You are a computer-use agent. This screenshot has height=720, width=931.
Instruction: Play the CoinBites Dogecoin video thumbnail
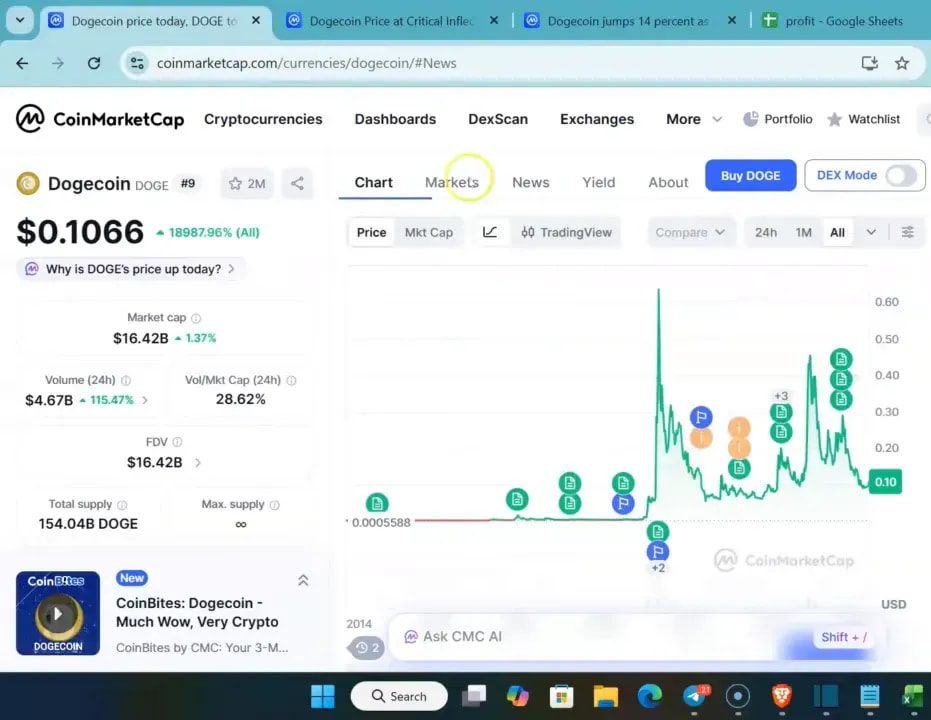tap(58, 613)
